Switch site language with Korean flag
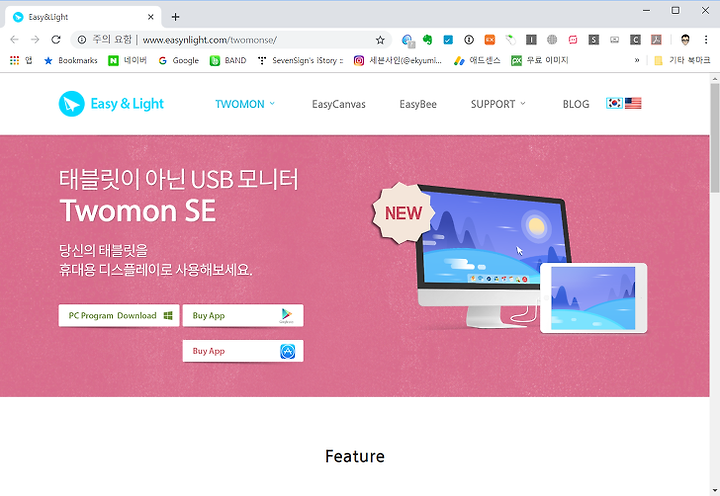The image size is (720, 496). [614, 103]
